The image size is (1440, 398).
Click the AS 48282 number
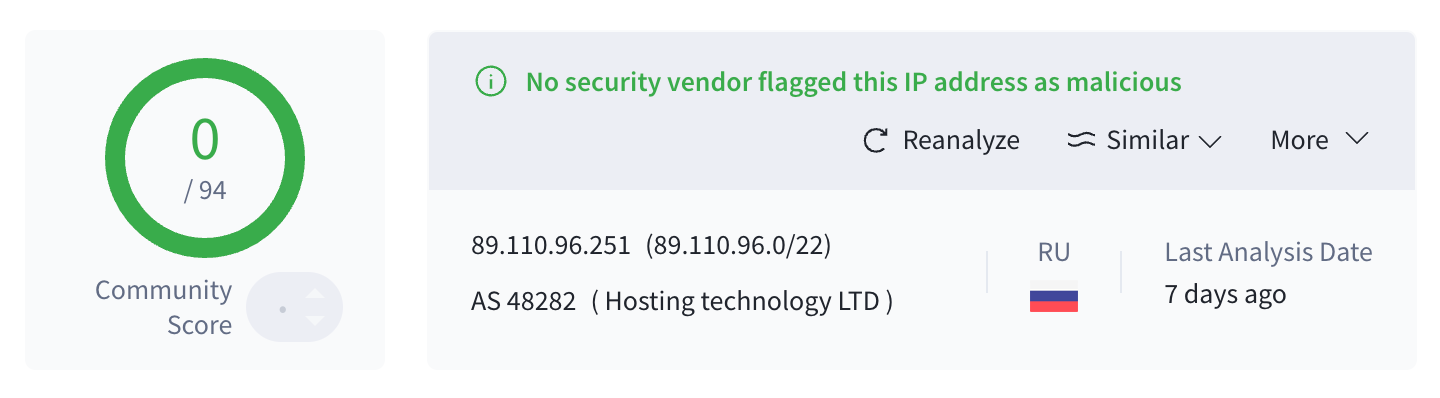coord(523,301)
